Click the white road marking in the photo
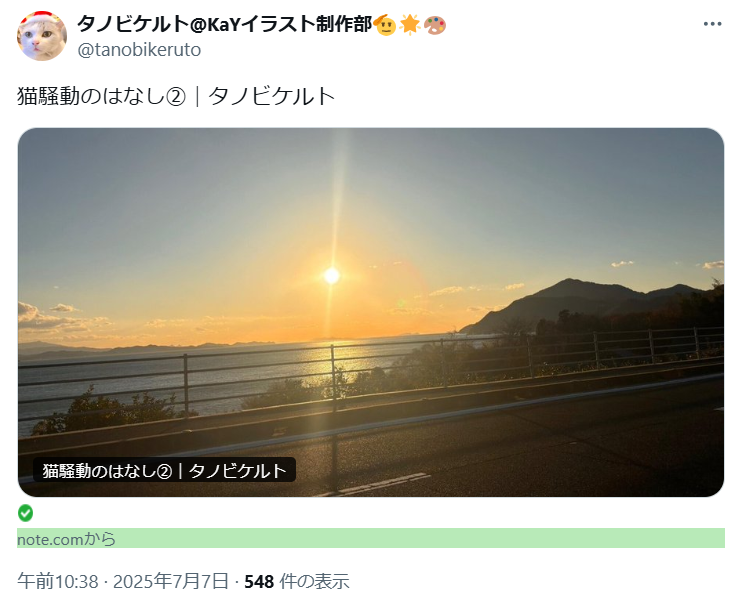Screen dimensions: 744x605 click(380, 485)
